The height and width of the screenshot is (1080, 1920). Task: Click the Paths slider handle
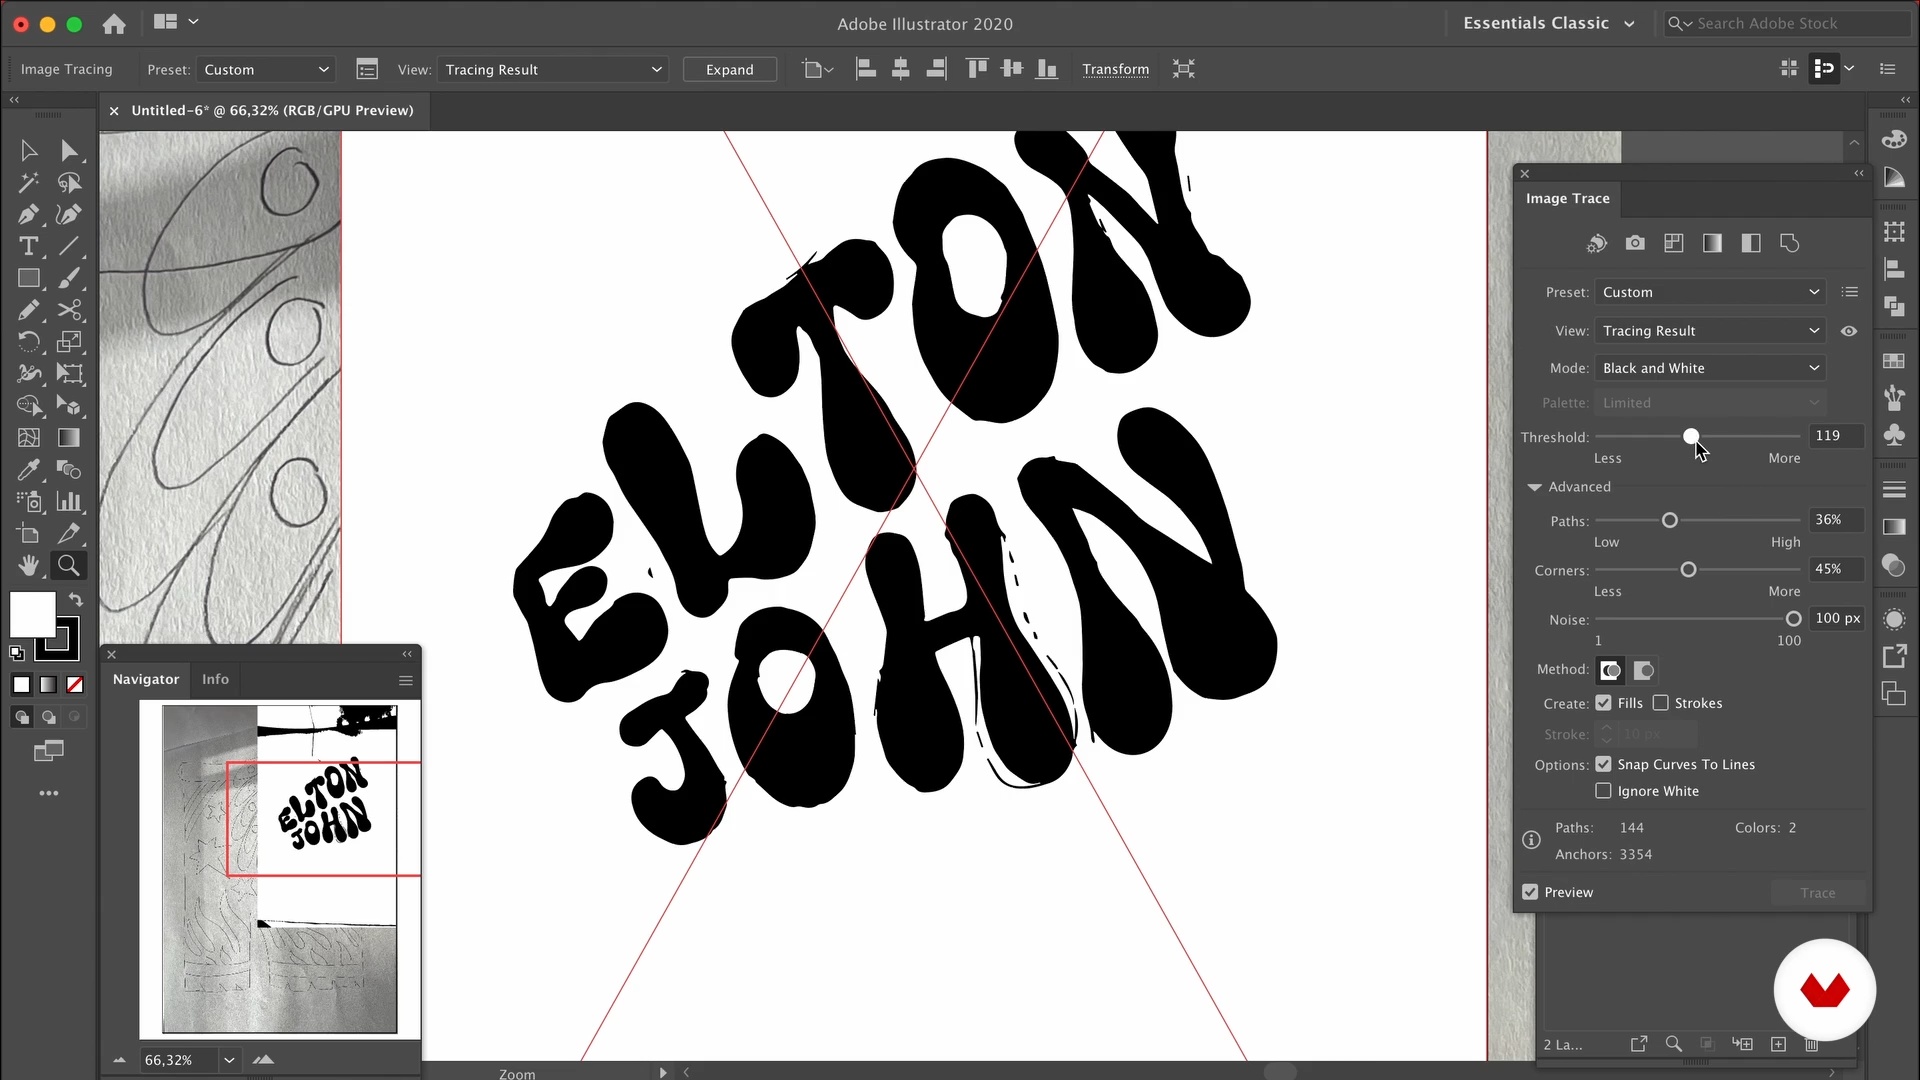tap(1669, 520)
